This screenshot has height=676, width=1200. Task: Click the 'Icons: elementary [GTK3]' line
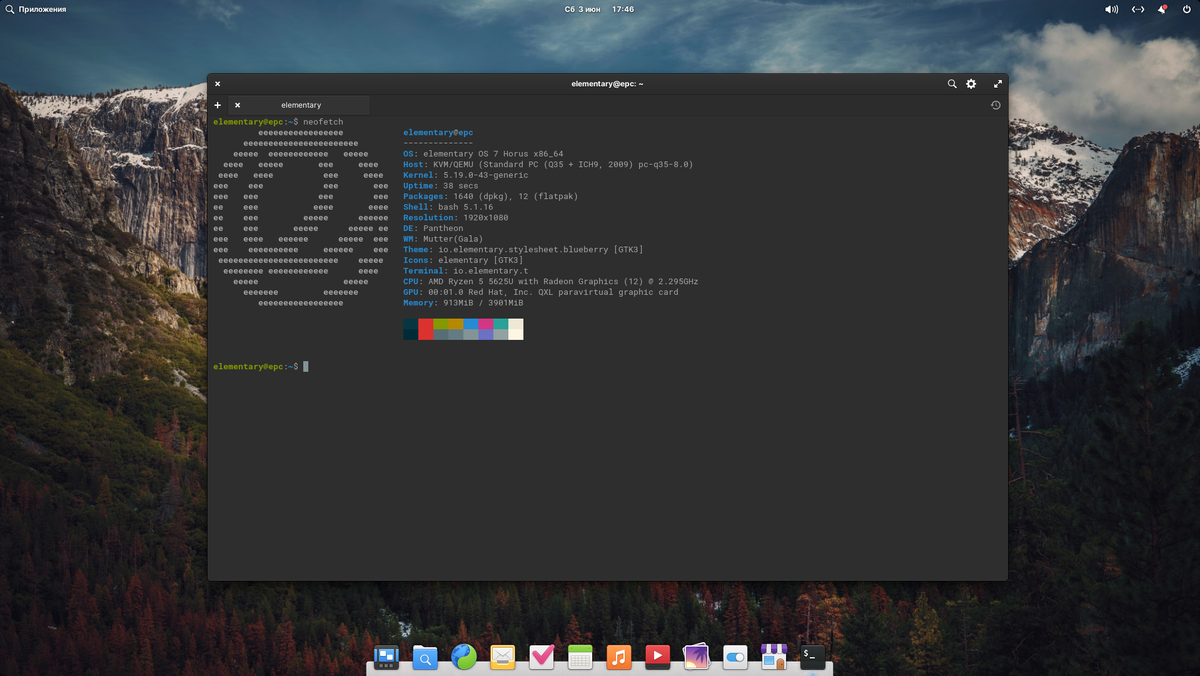pos(463,260)
